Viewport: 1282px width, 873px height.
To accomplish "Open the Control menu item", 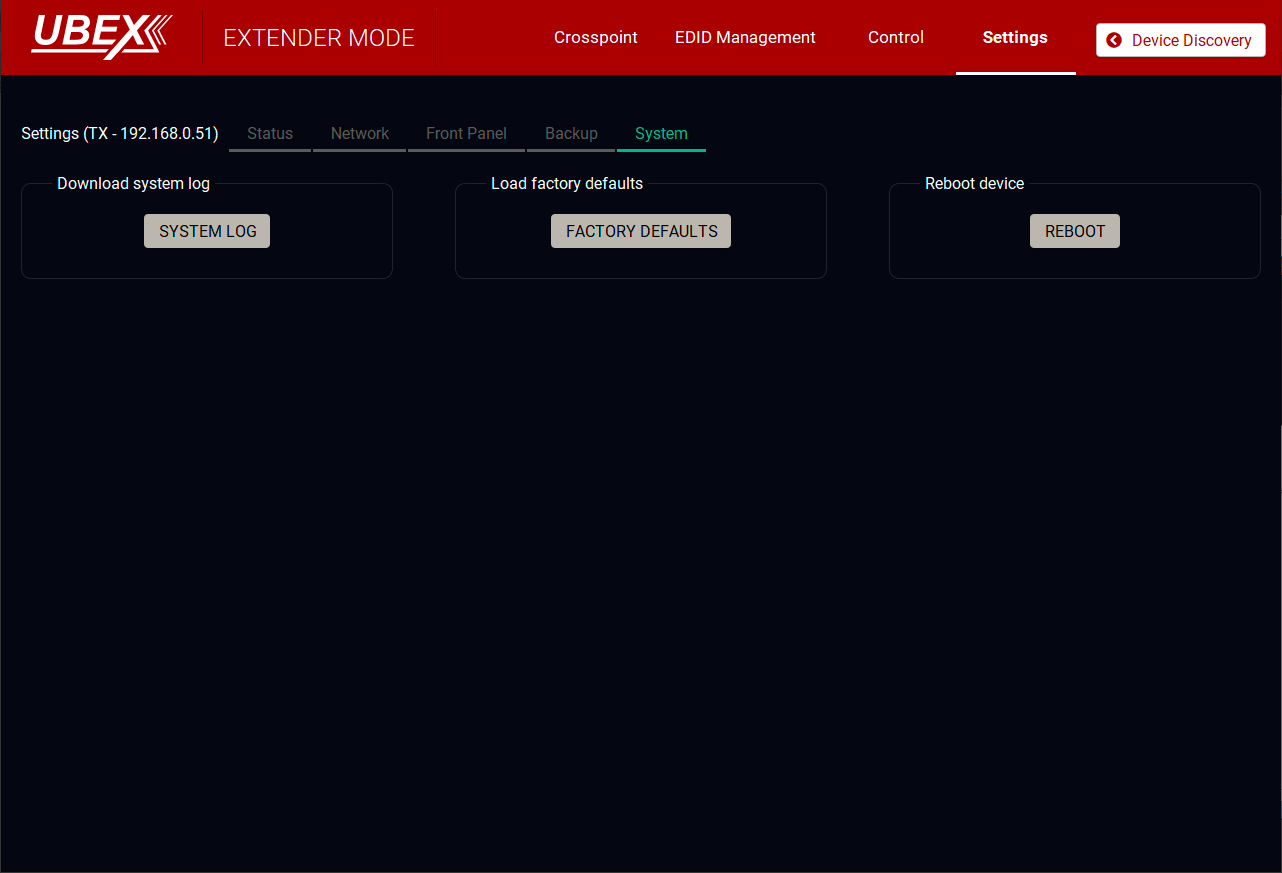I will click(x=895, y=38).
